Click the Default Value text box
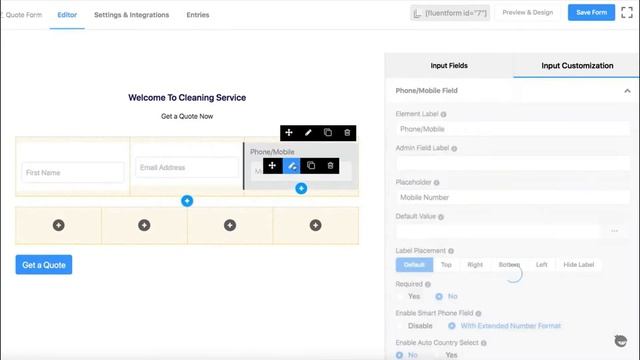Image resolution: width=640 pixels, height=360 pixels. tap(498, 231)
